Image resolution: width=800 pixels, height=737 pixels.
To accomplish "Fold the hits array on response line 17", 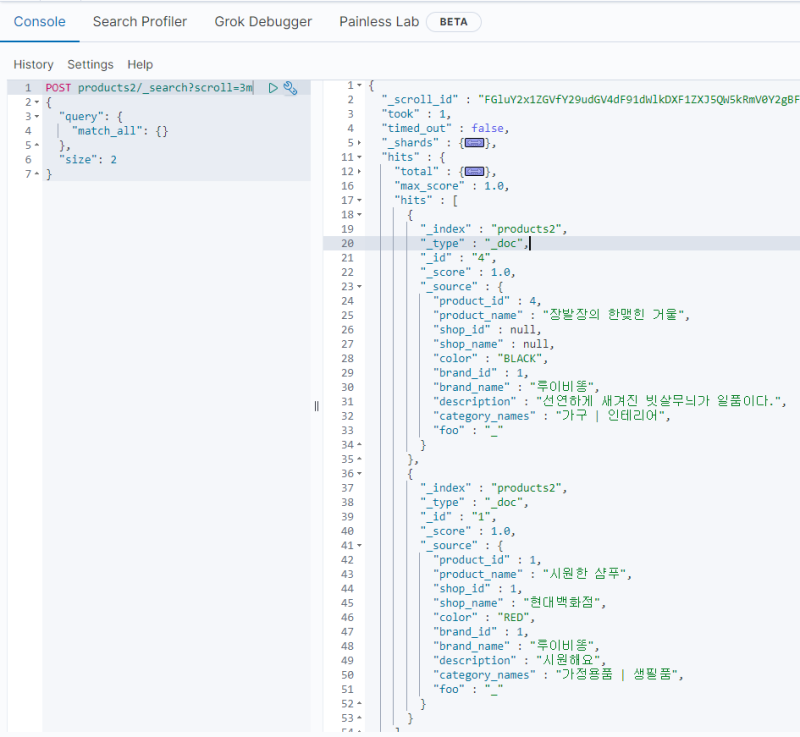I will coord(359,201).
